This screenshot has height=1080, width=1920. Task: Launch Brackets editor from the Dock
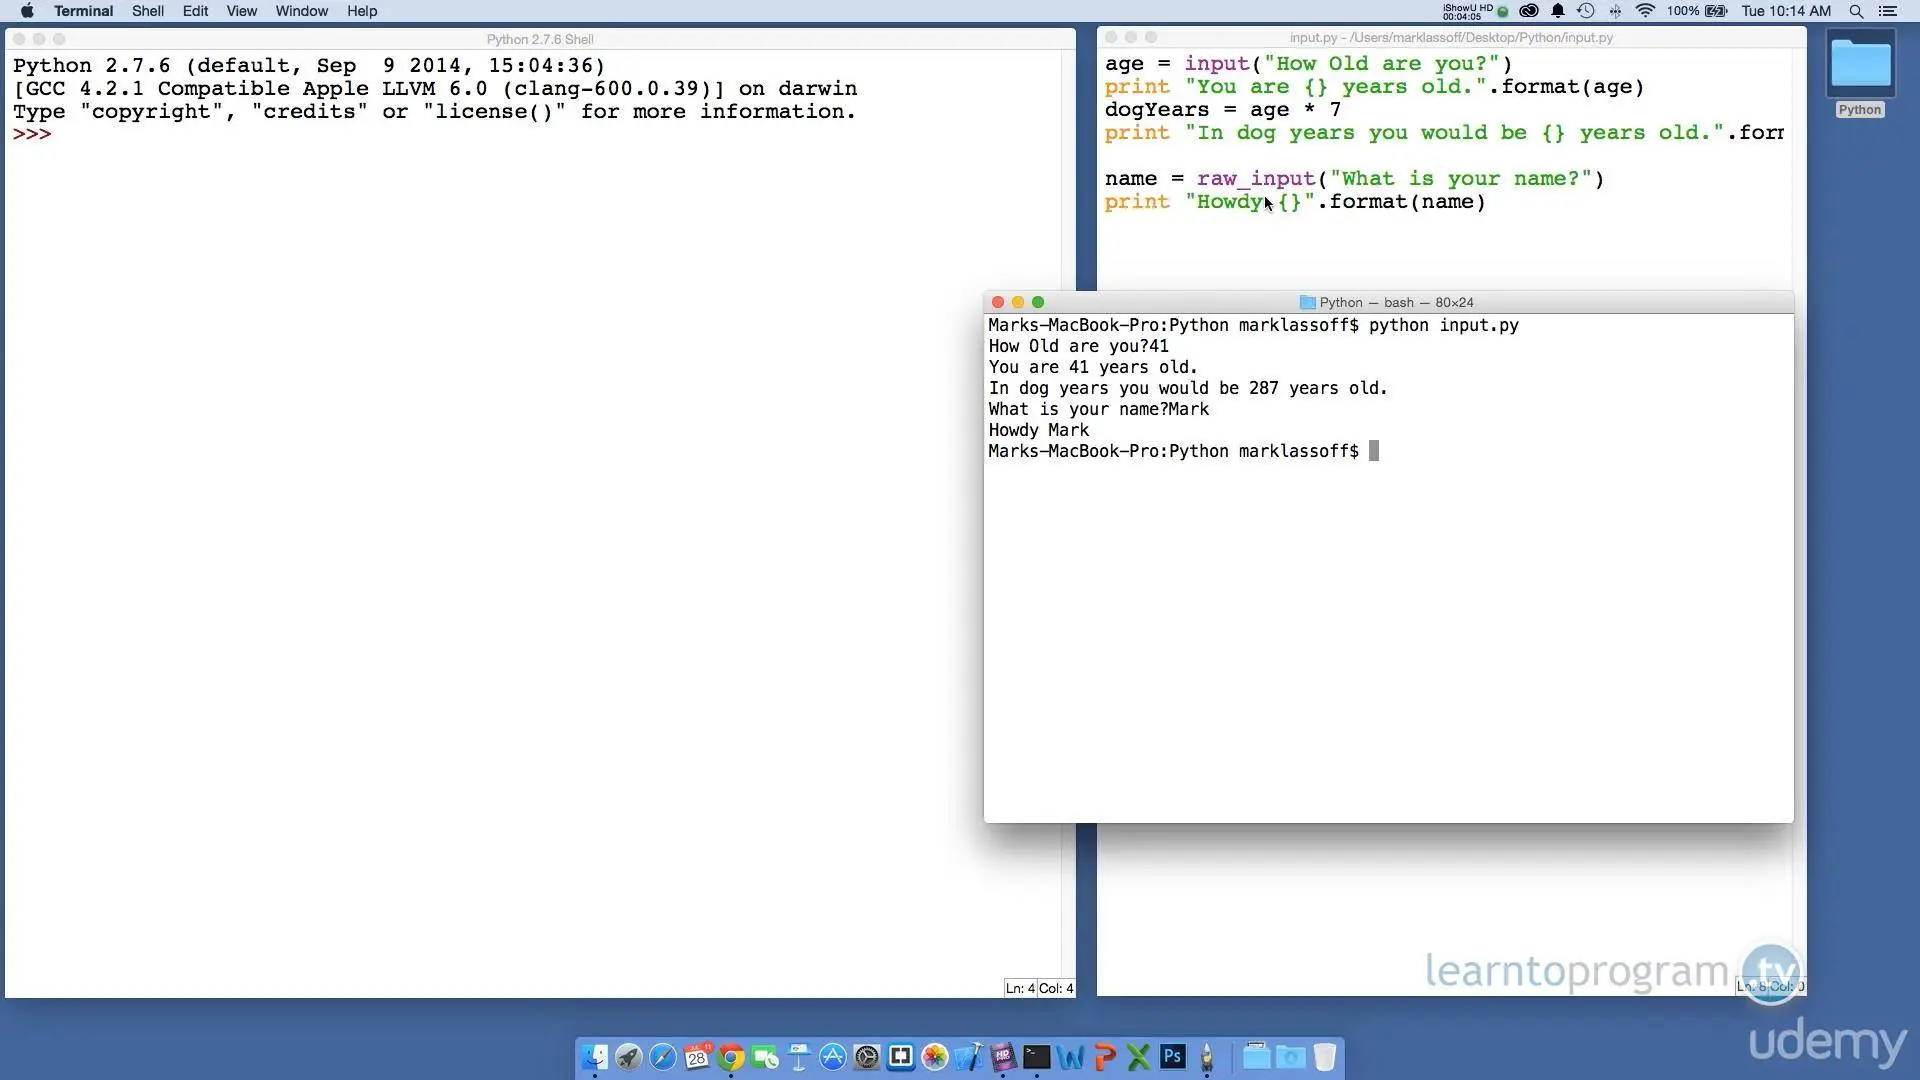coord(901,1057)
